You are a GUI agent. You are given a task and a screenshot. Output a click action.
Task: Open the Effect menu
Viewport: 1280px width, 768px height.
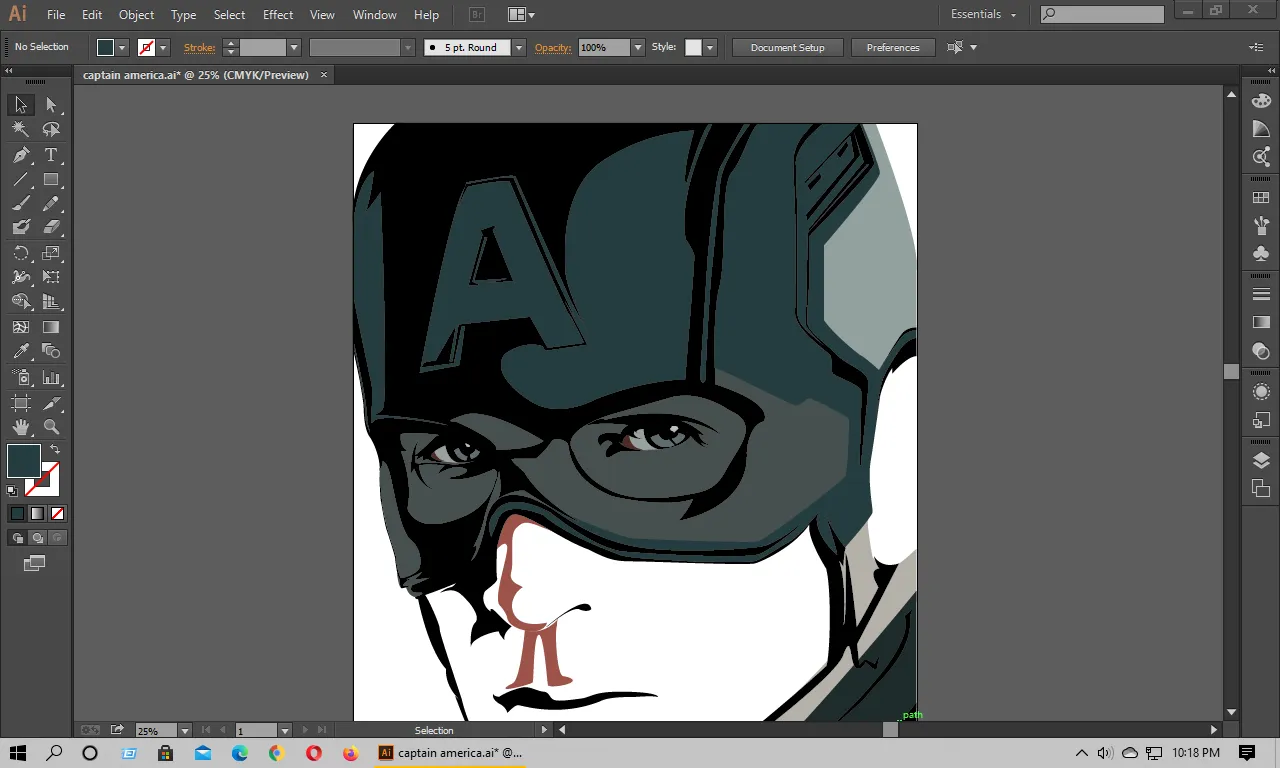click(278, 15)
